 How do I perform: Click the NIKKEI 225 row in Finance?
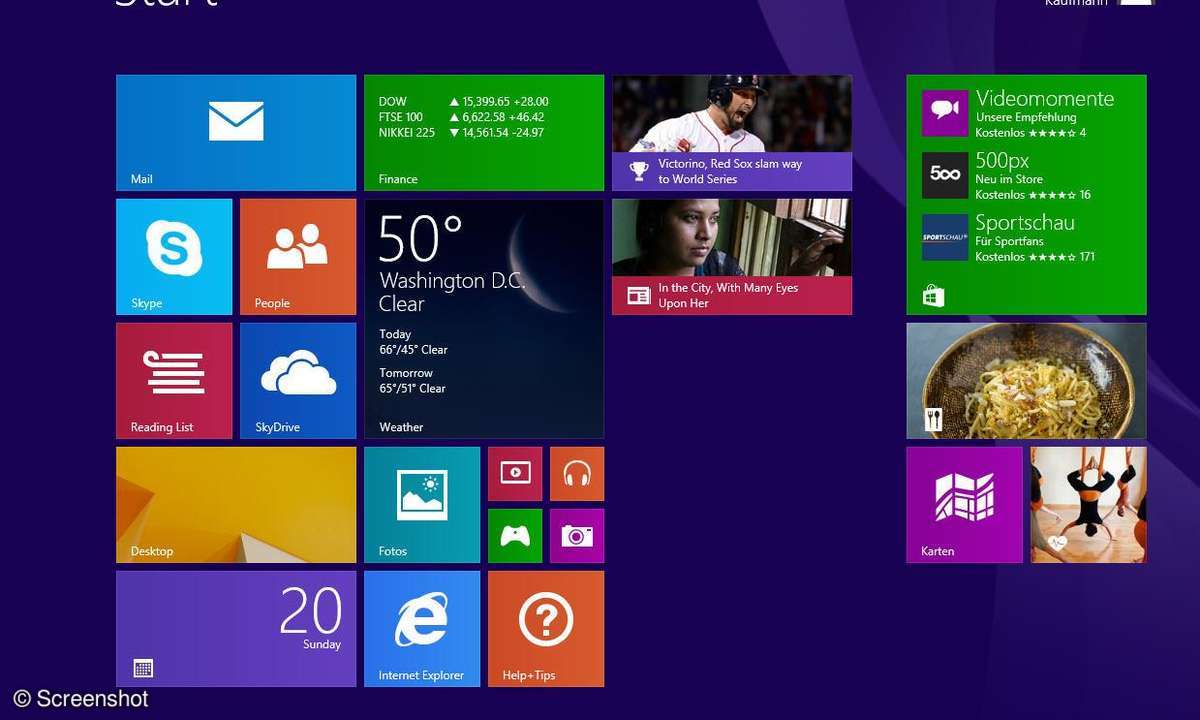point(461,132)
